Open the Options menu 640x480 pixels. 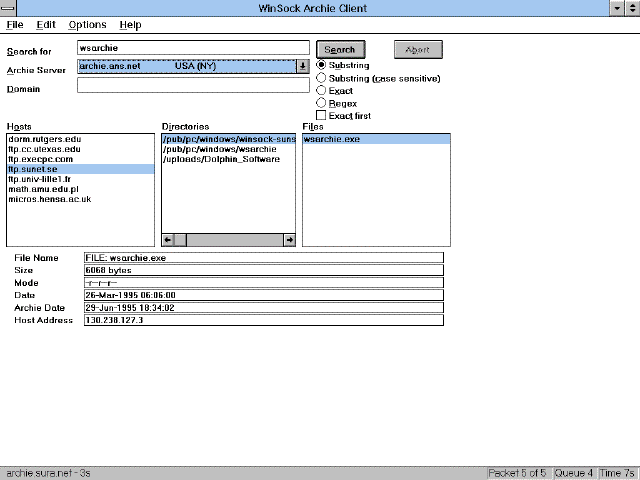coord(87,25)
